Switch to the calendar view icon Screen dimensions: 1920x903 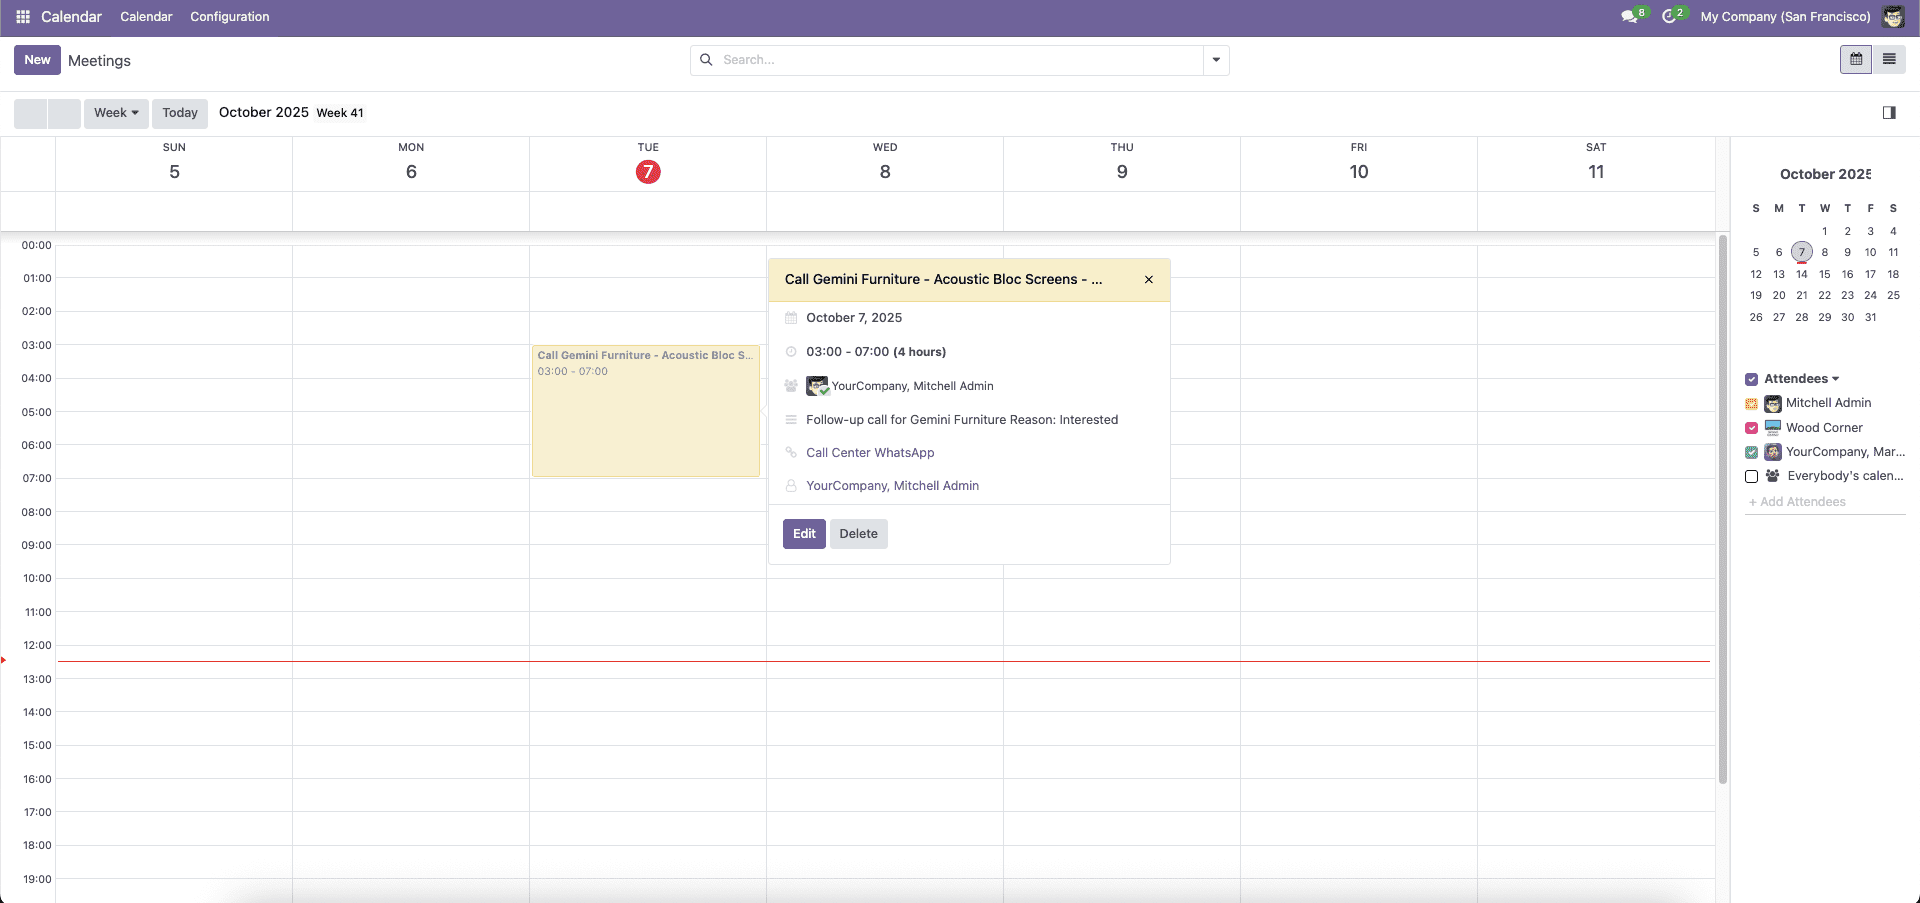pos(1856,59)
